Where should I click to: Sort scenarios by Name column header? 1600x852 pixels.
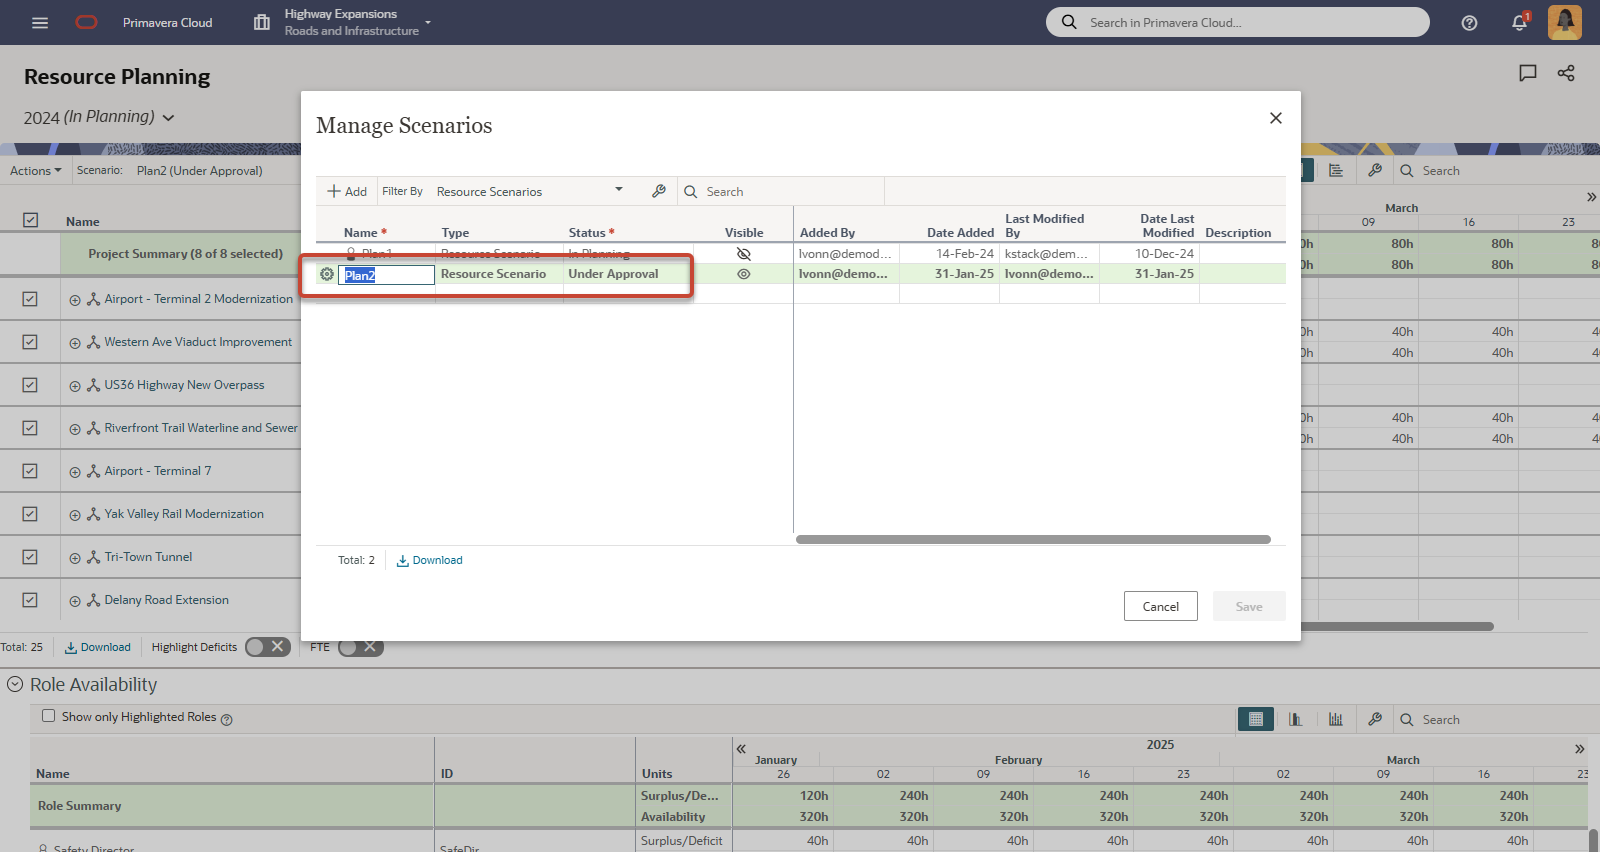click(361, 232)
